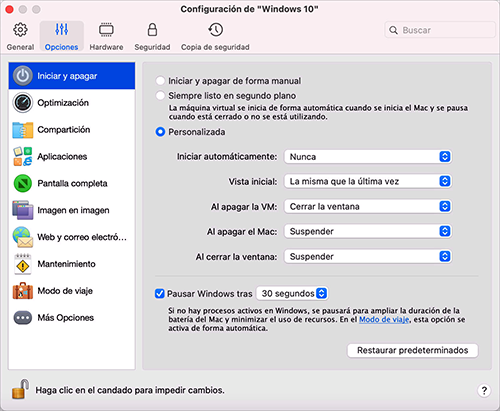This screenshot has width=500, height=411.
Task: Click the padlock to prevent changes
Action: [x=20, y=389]
